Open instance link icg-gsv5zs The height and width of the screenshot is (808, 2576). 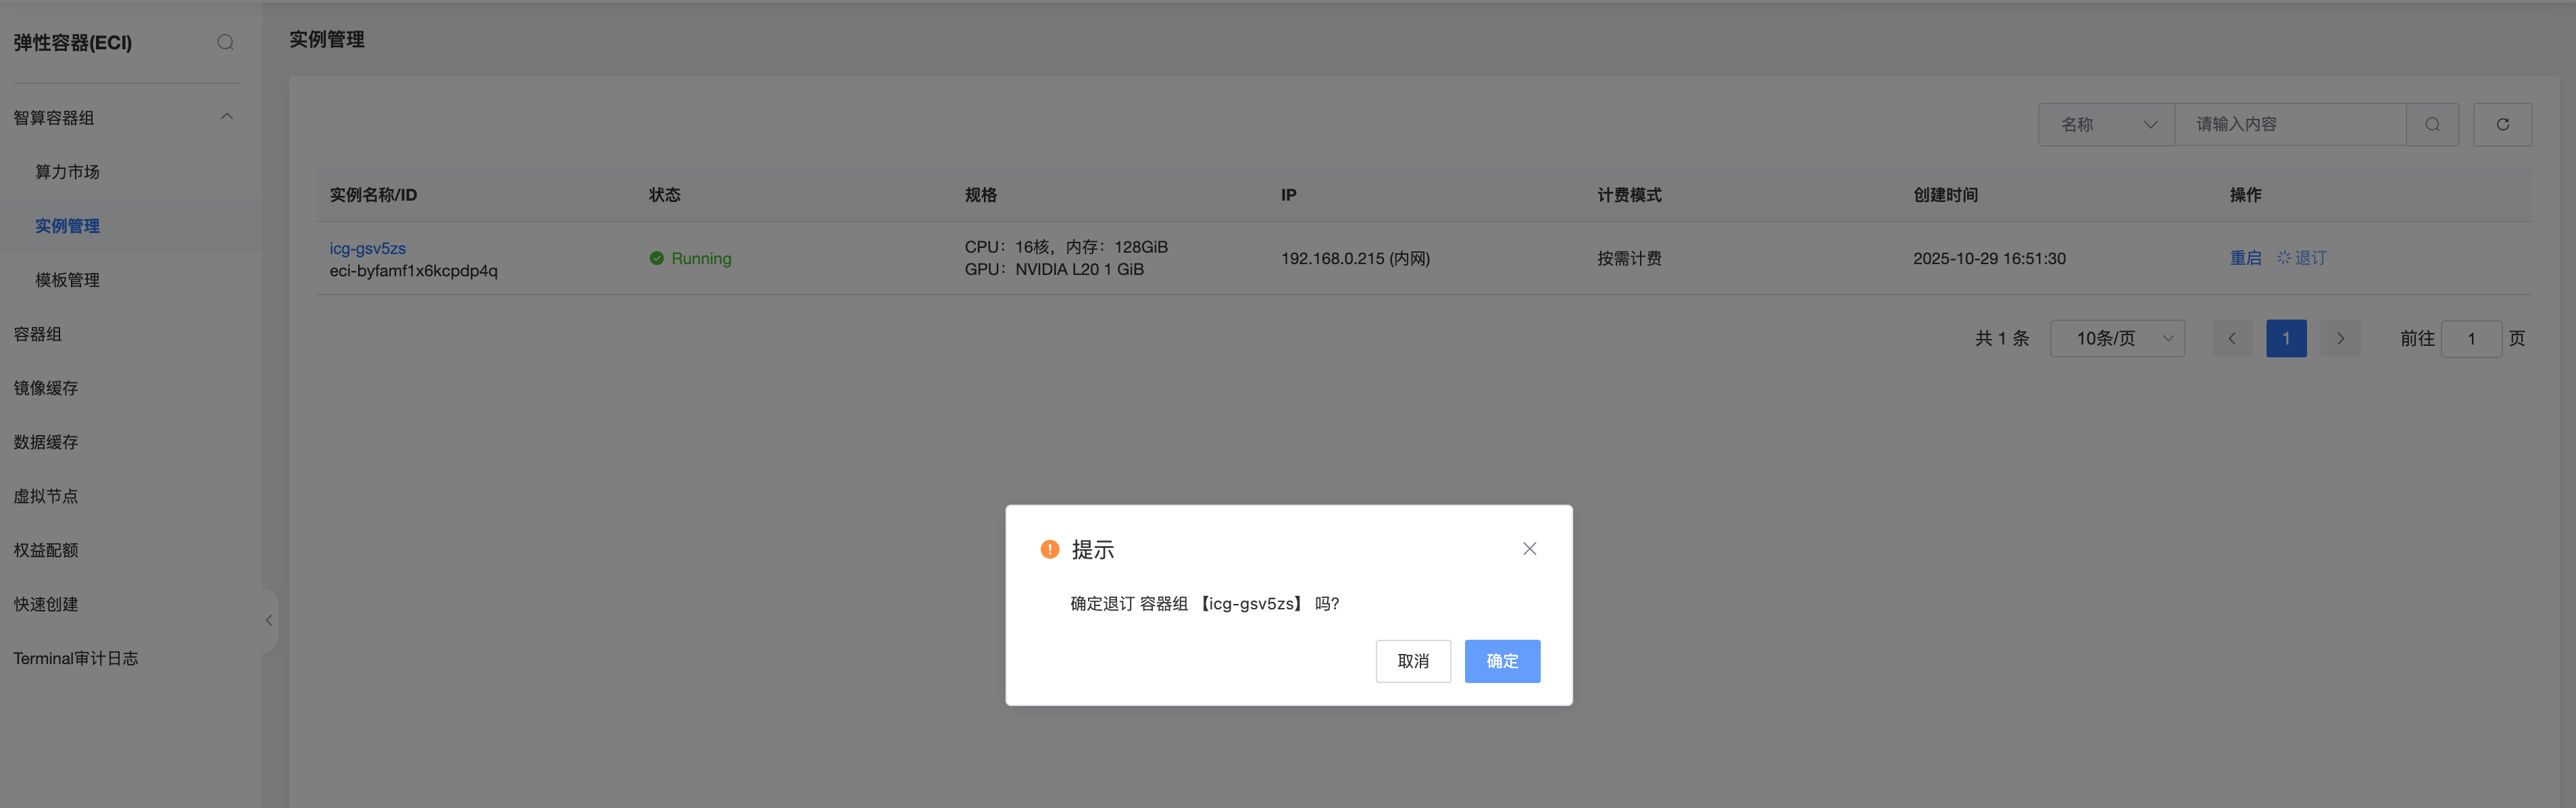click(x=368, y=248)
